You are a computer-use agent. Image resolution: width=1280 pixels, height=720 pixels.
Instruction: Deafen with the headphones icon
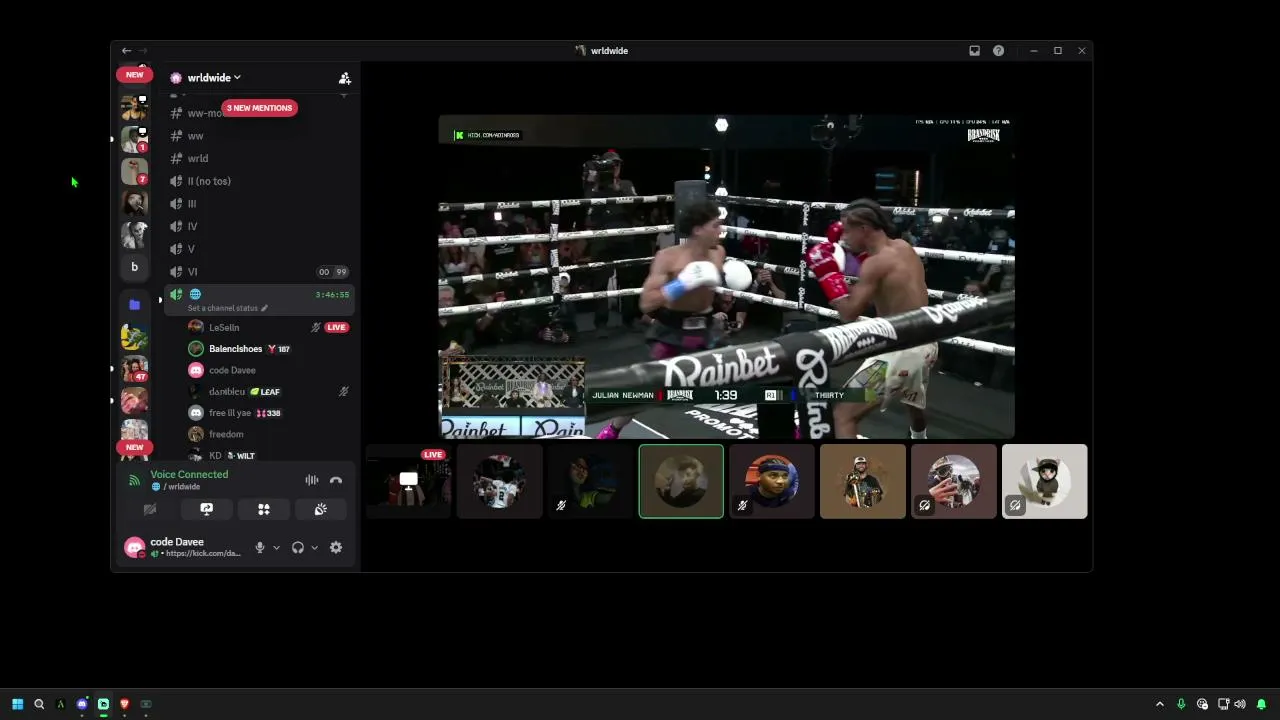click(x=298, y=548)
